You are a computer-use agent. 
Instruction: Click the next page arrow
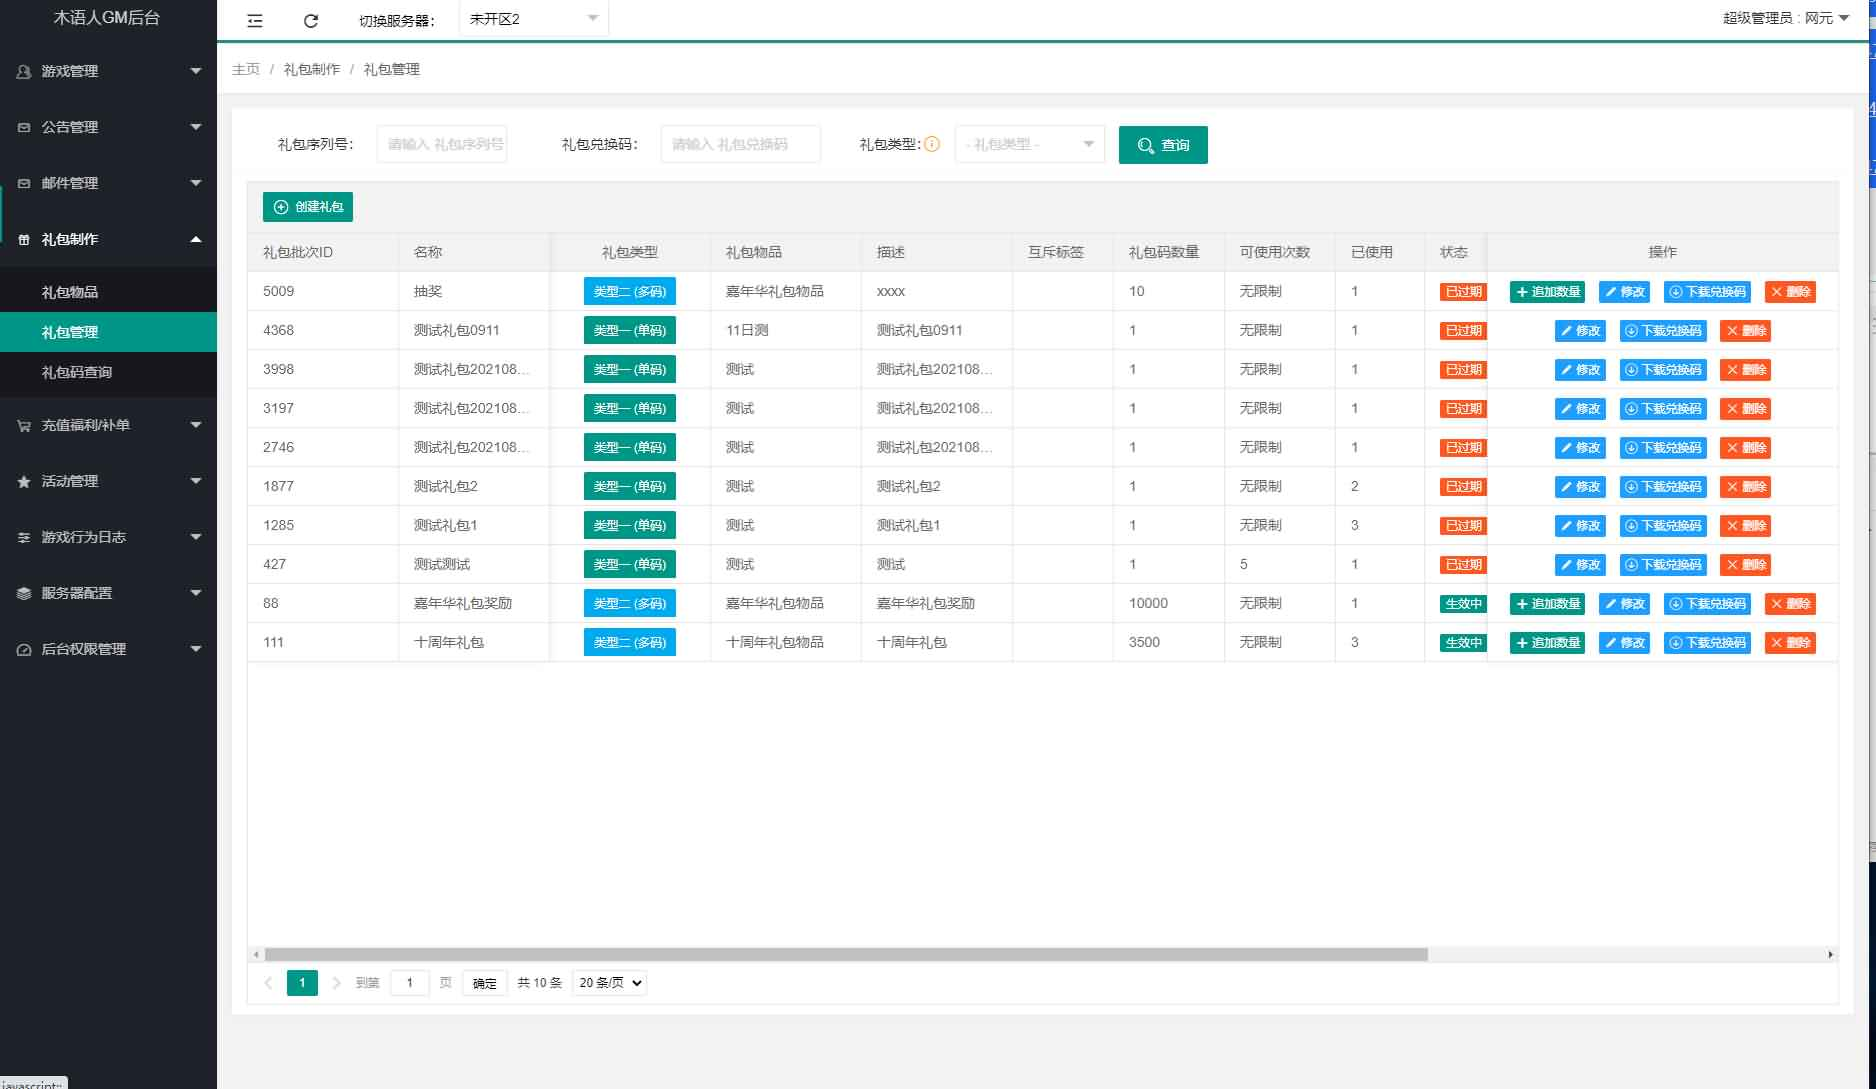coord(337,983)
